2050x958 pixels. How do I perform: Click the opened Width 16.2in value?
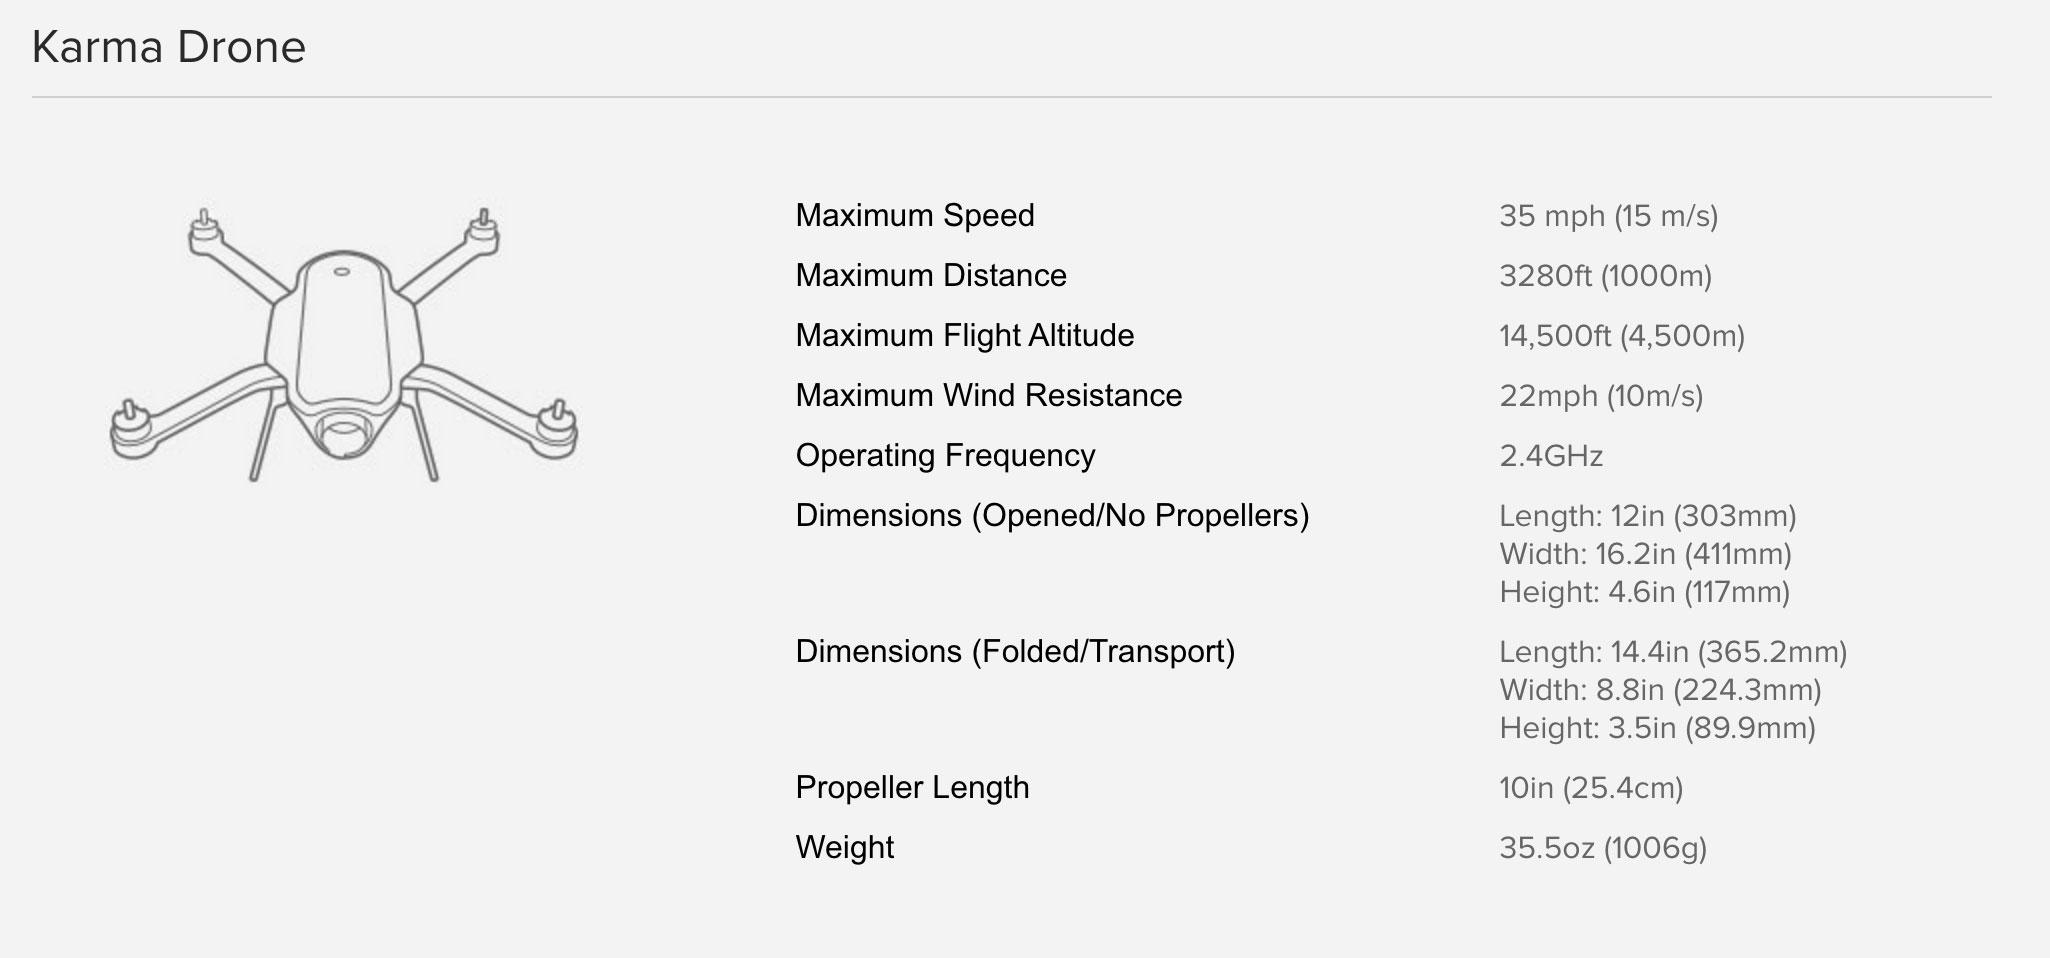(1644, 554)
